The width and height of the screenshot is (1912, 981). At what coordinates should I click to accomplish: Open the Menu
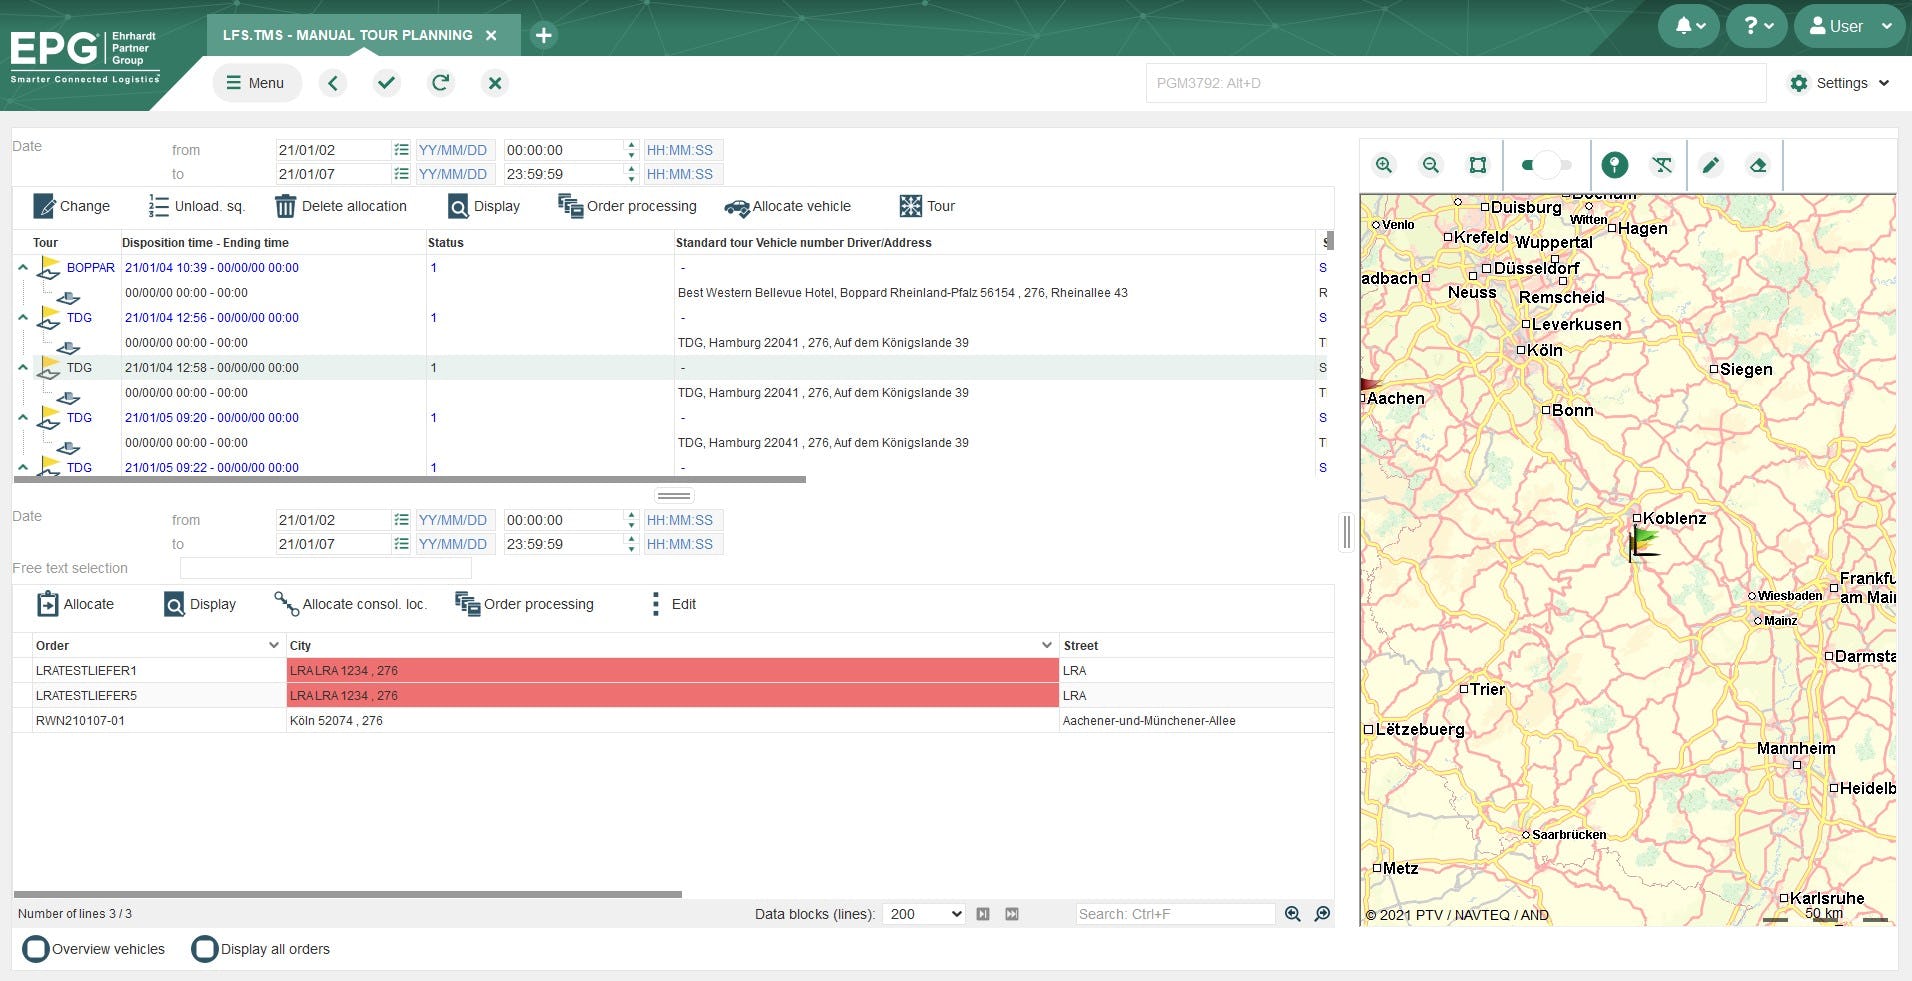click(256, 83)
